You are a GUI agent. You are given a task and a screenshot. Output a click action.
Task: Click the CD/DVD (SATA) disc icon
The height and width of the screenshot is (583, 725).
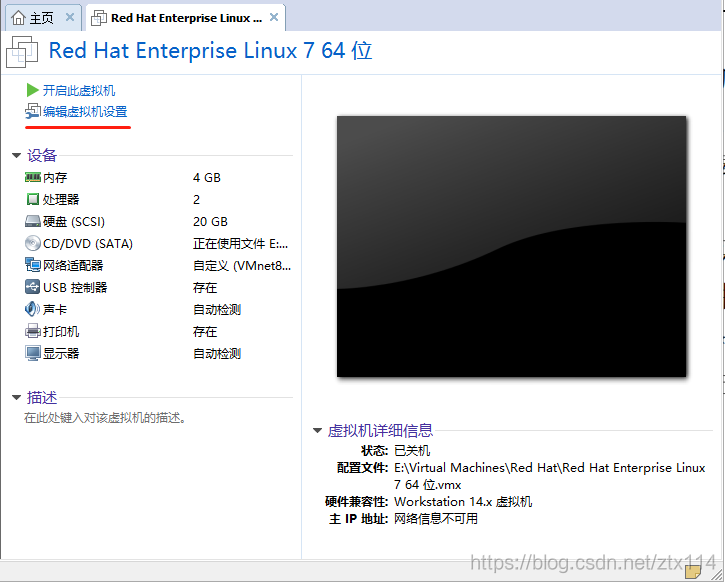pyautogui.click(x=33, y=243)
